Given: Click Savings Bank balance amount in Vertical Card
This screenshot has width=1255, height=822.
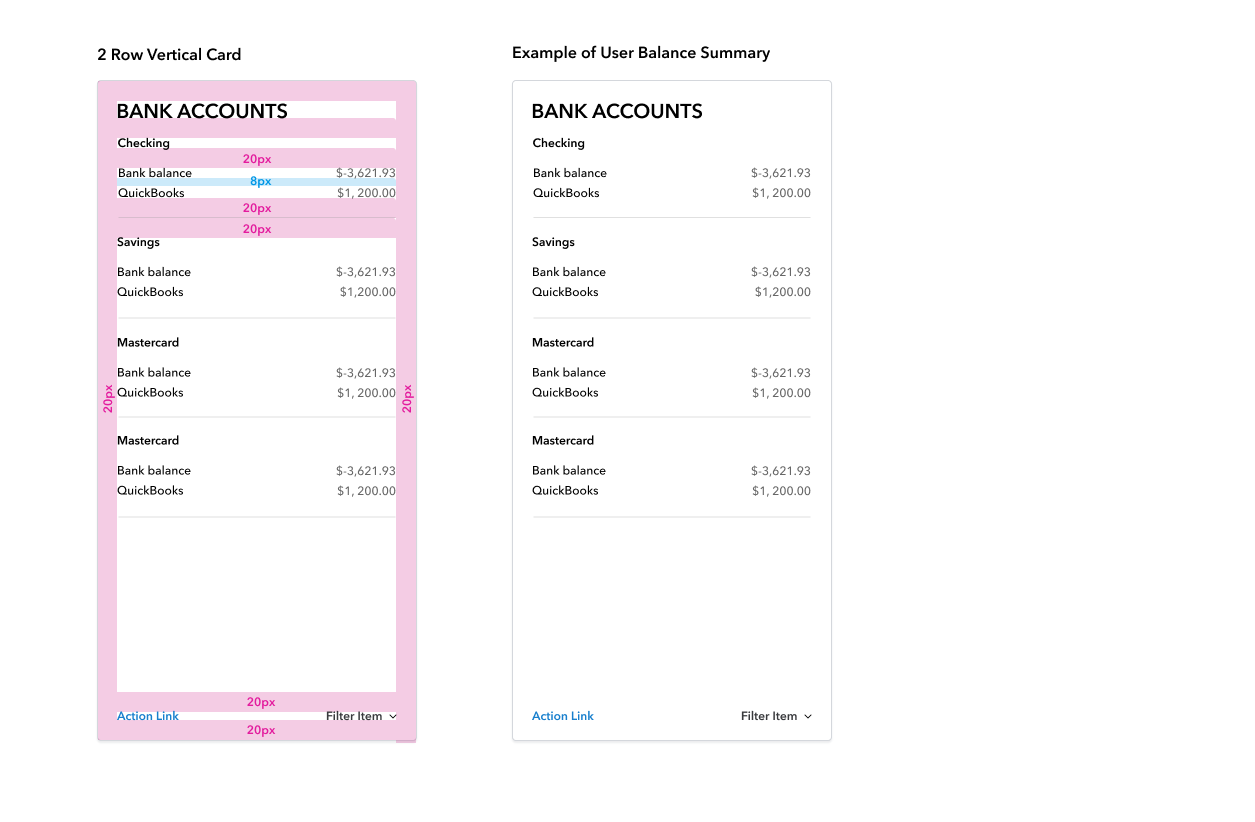Looking at the screenshot, I should [366, 272].
